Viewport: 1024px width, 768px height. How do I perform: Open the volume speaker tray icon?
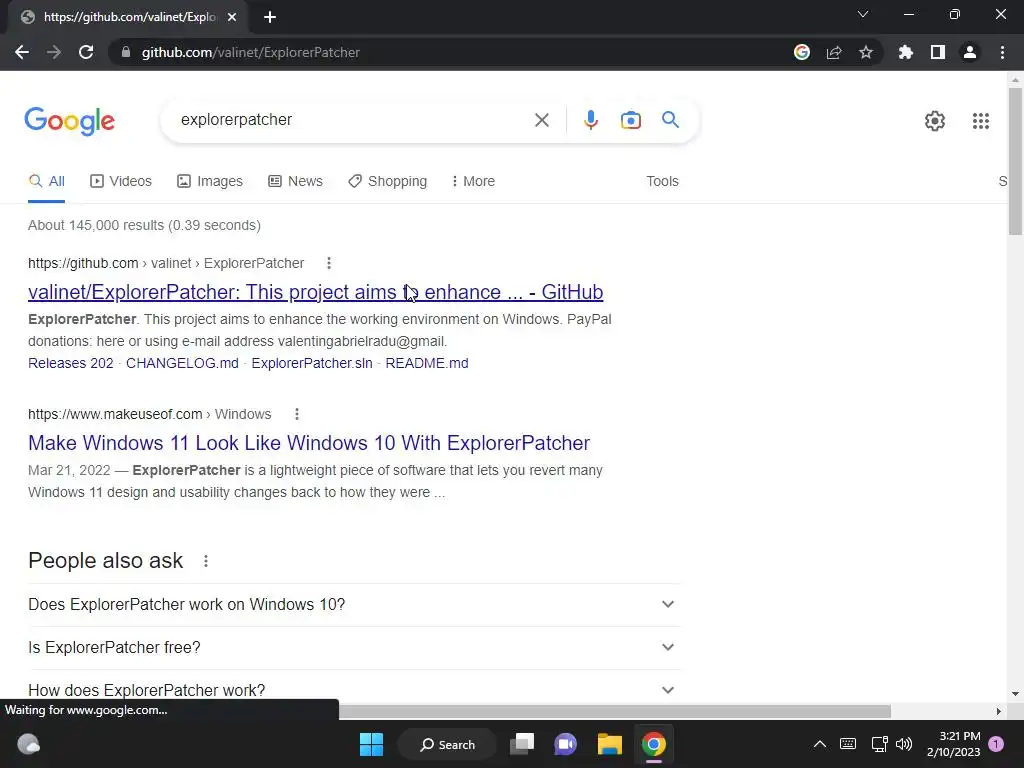[904, 744]
